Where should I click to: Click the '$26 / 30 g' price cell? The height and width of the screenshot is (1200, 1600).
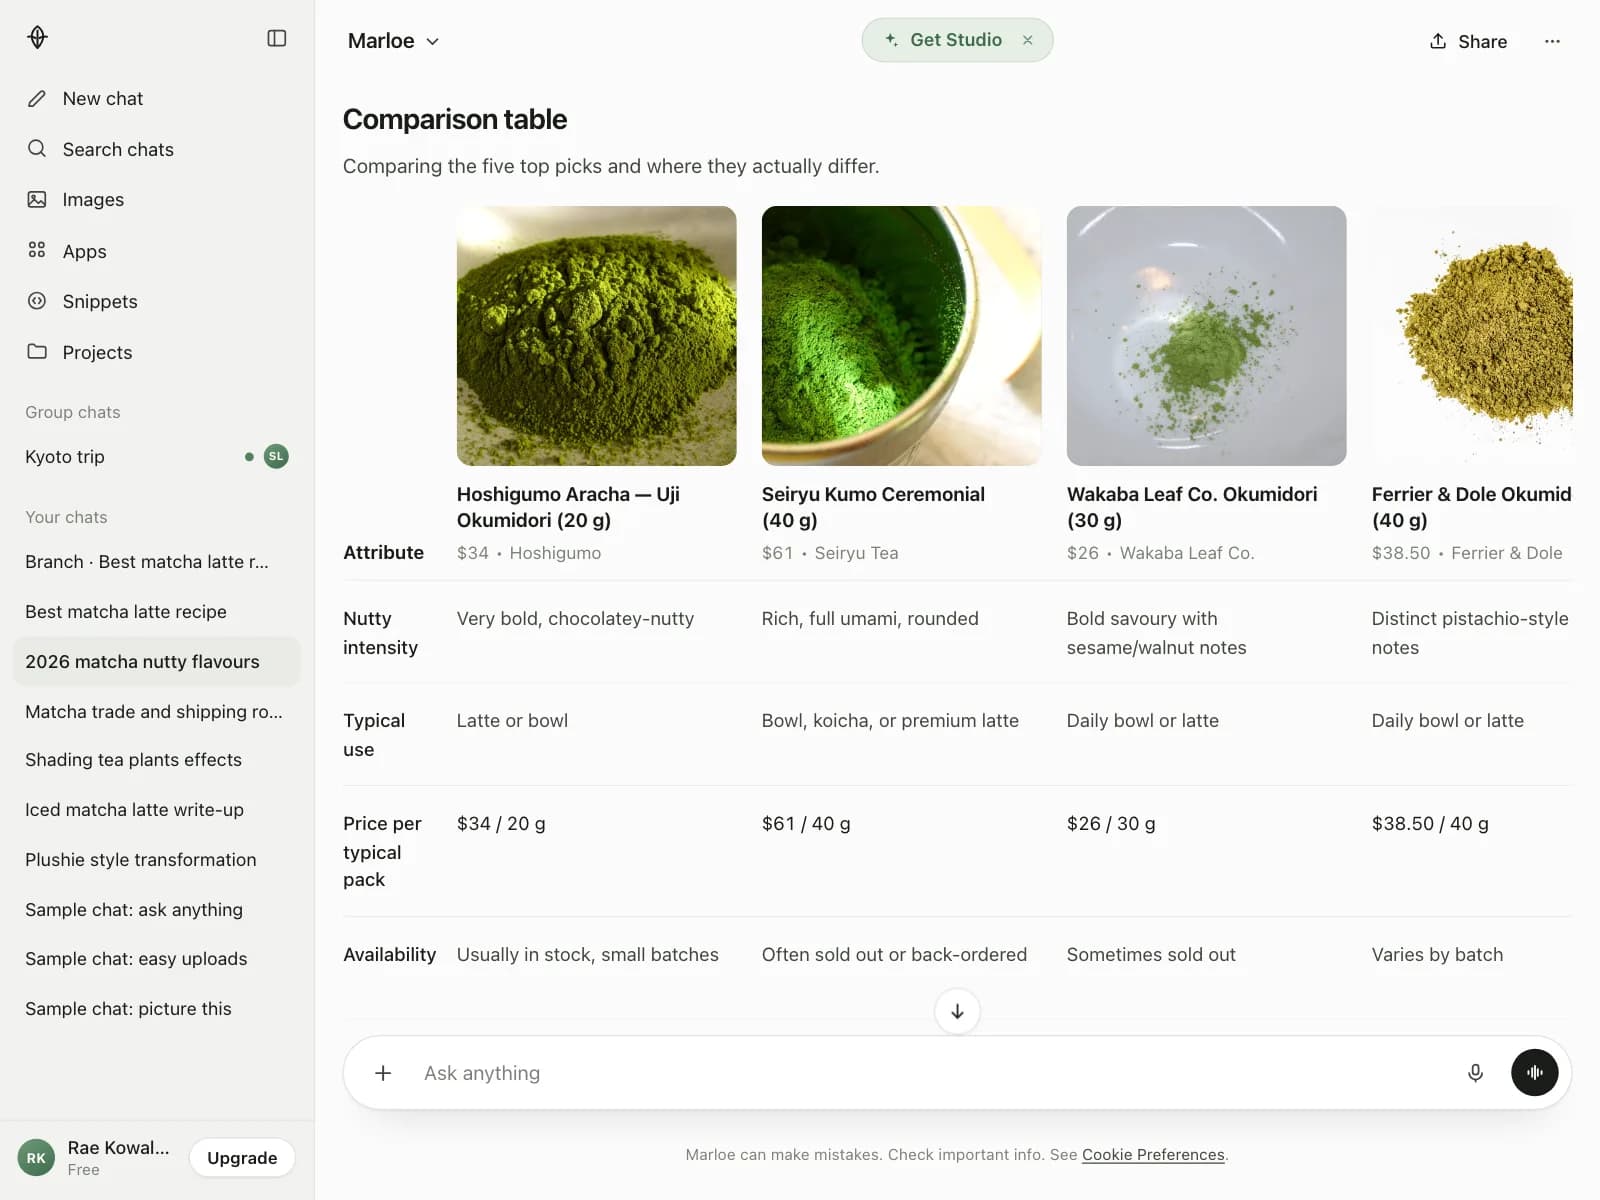coord(1111,824)
